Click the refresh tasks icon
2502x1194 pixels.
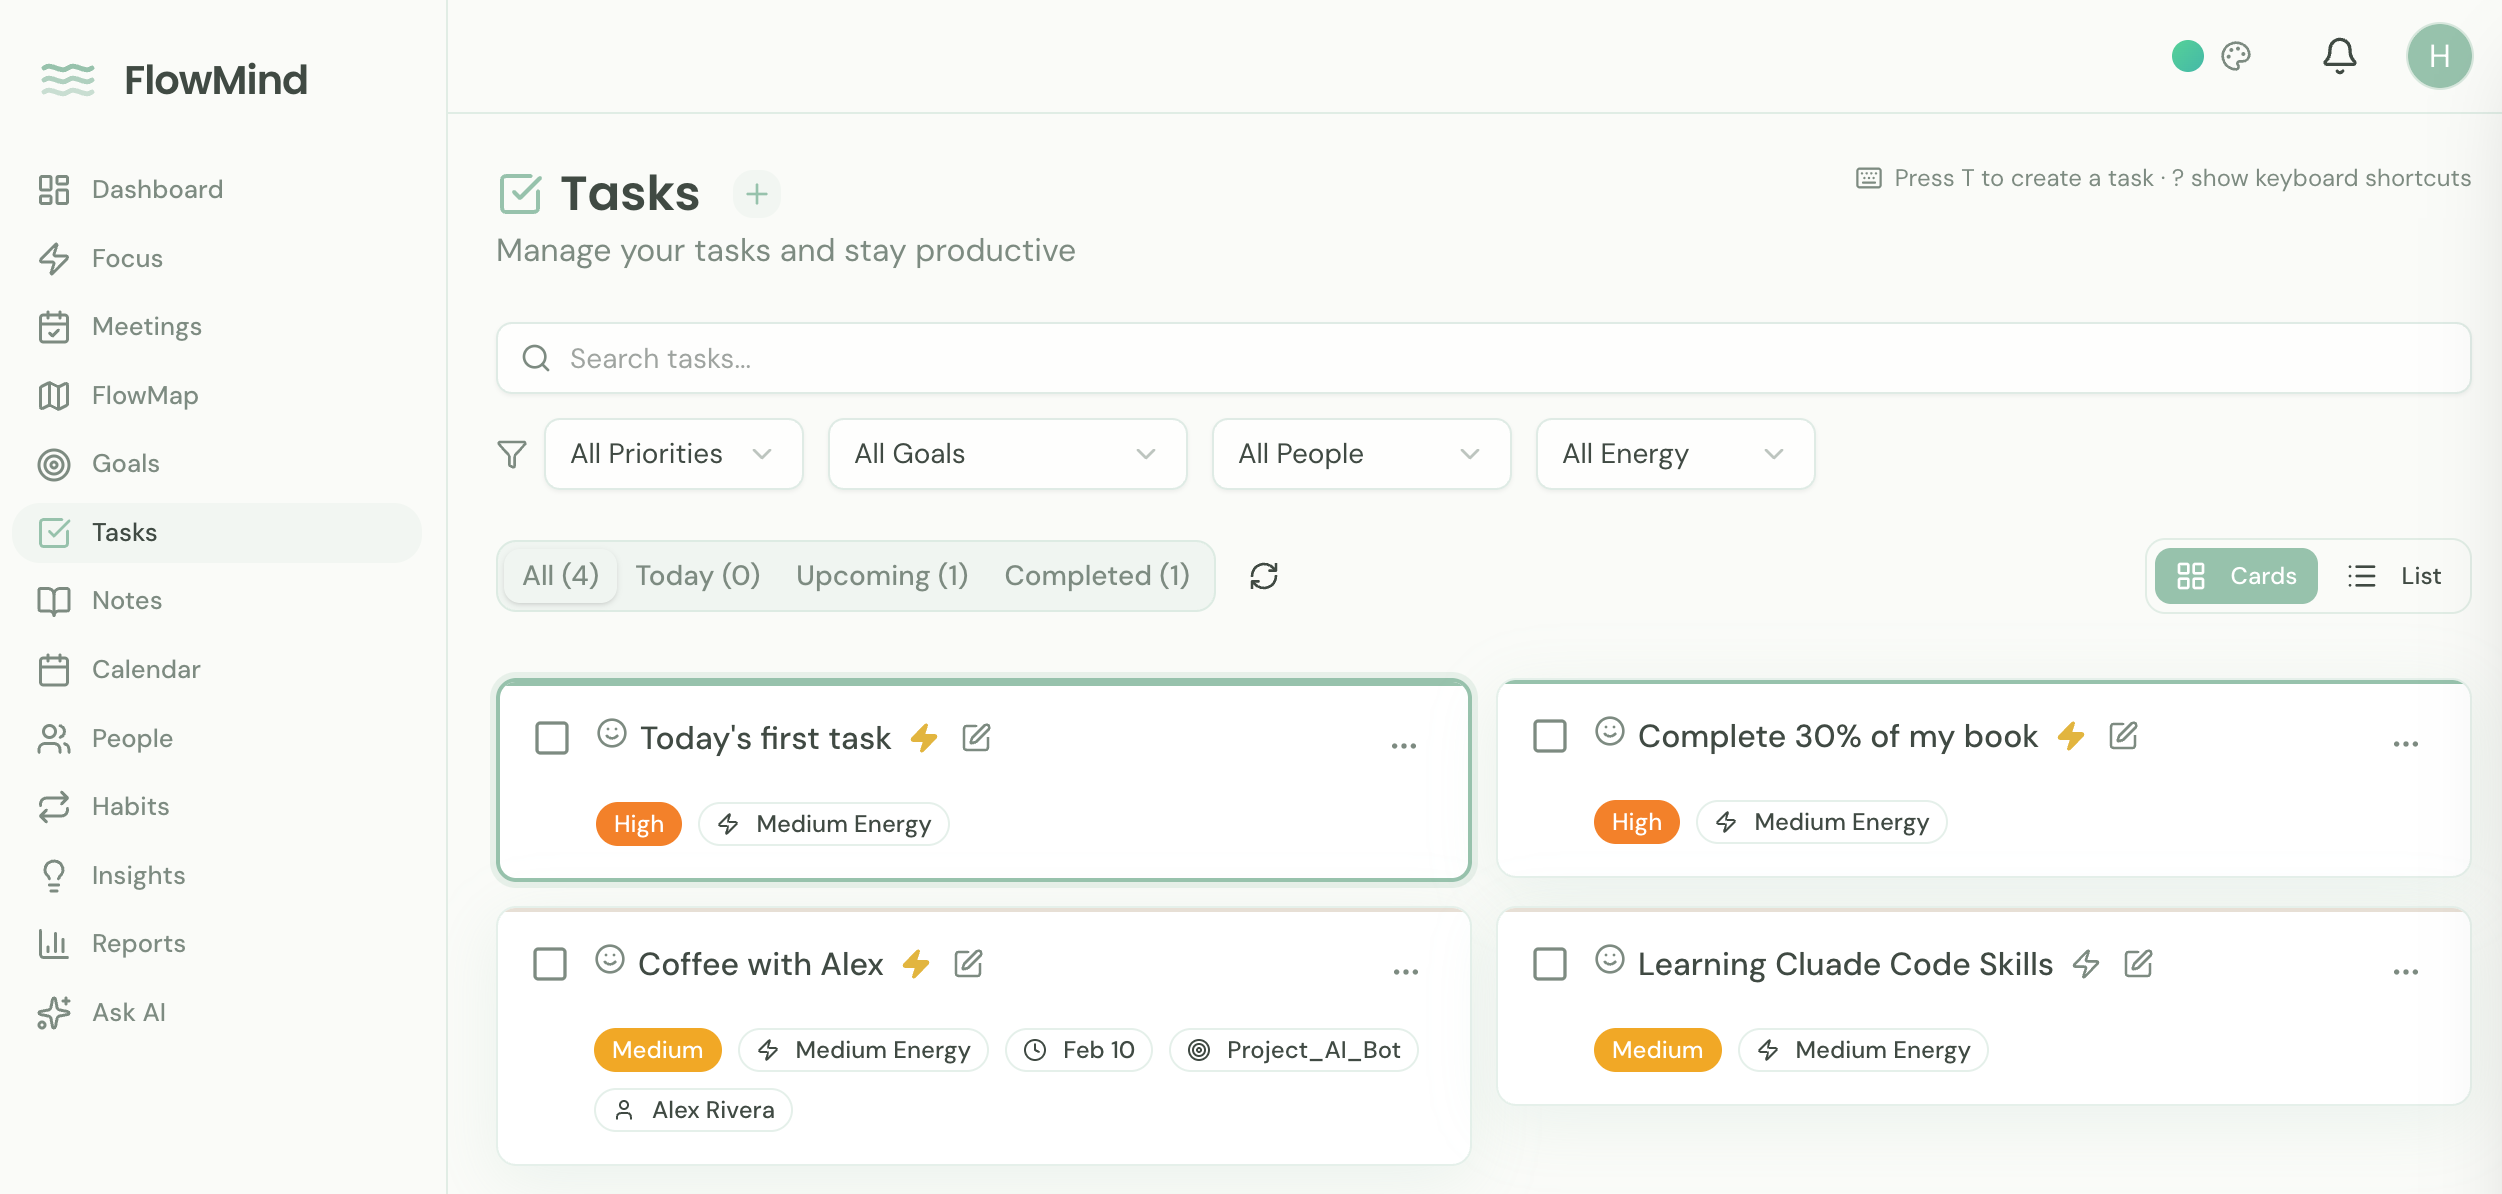1263,576
